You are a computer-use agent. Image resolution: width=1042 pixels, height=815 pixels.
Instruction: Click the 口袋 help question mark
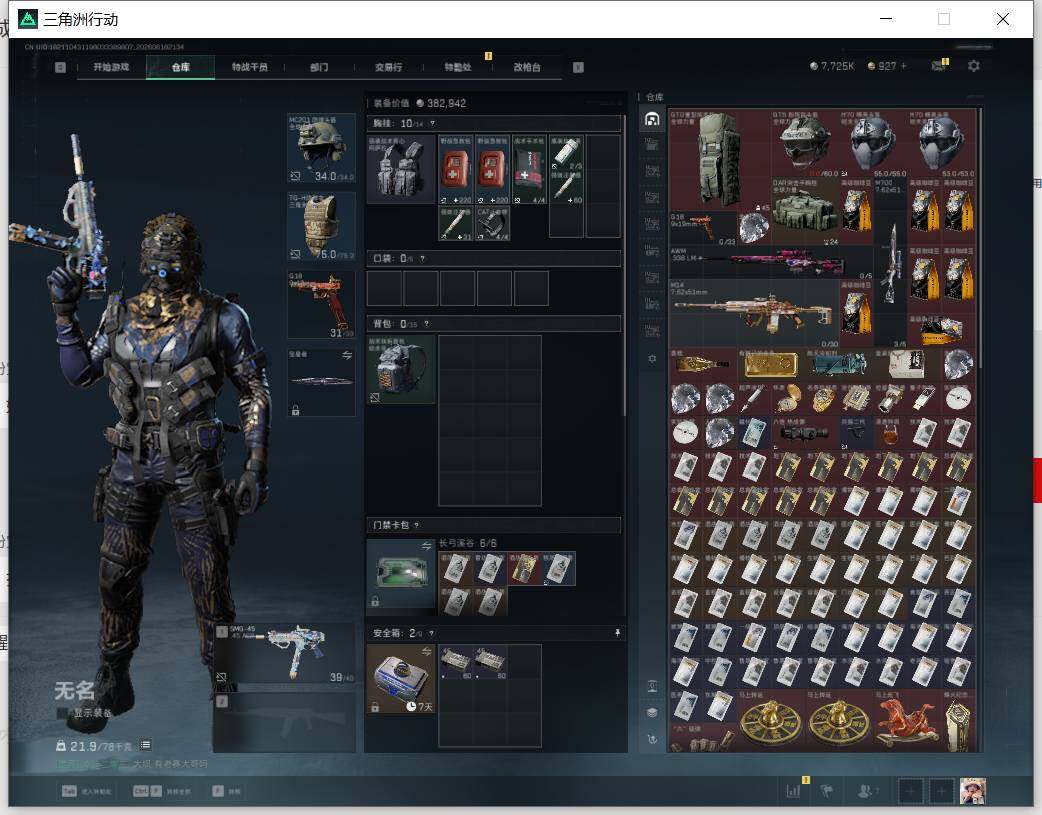[422, 258]
